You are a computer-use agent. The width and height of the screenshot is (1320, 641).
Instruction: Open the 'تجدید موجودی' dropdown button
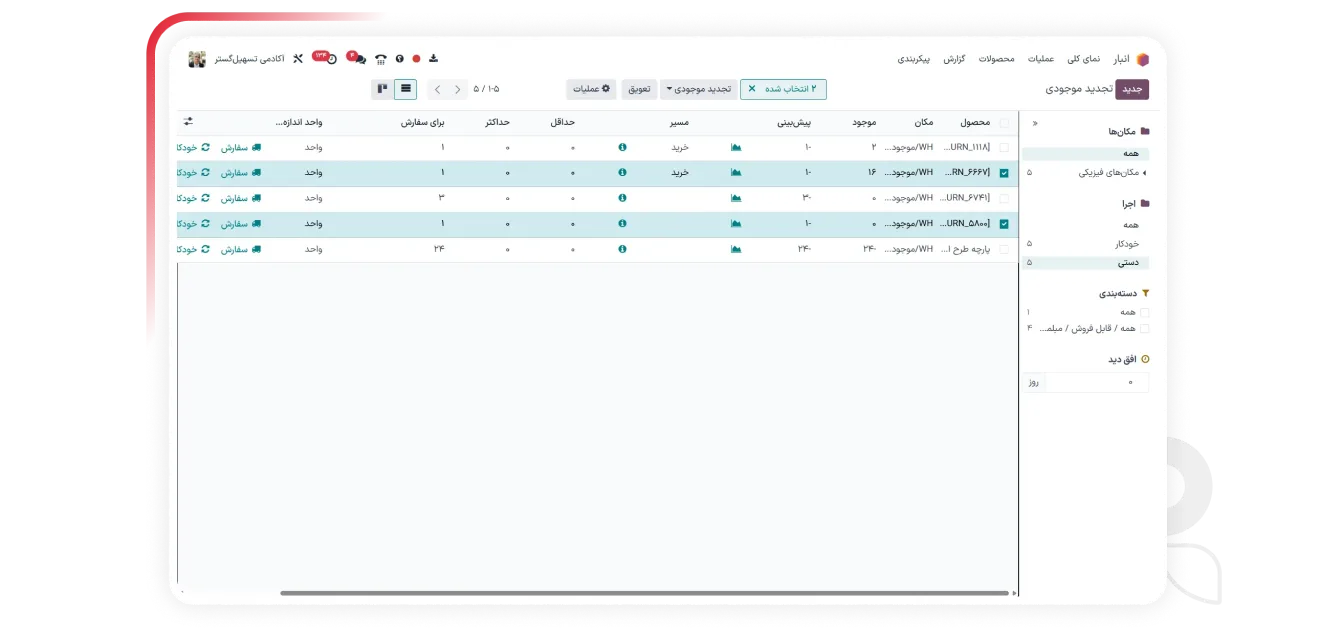pyautogui.click(x=699, y=89)
